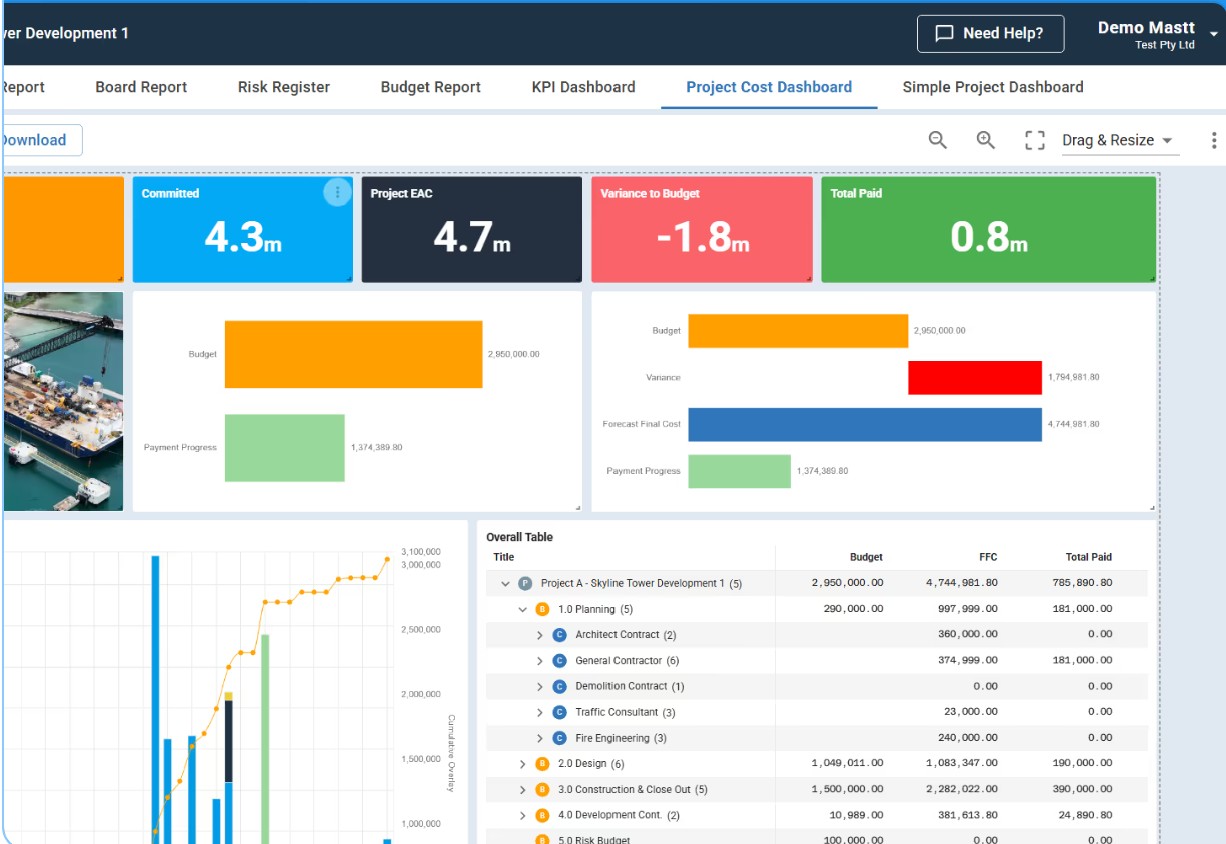Click the construction site aerial photo
Viewport: 1226px width, 844px height.
(x=63, y=401)
